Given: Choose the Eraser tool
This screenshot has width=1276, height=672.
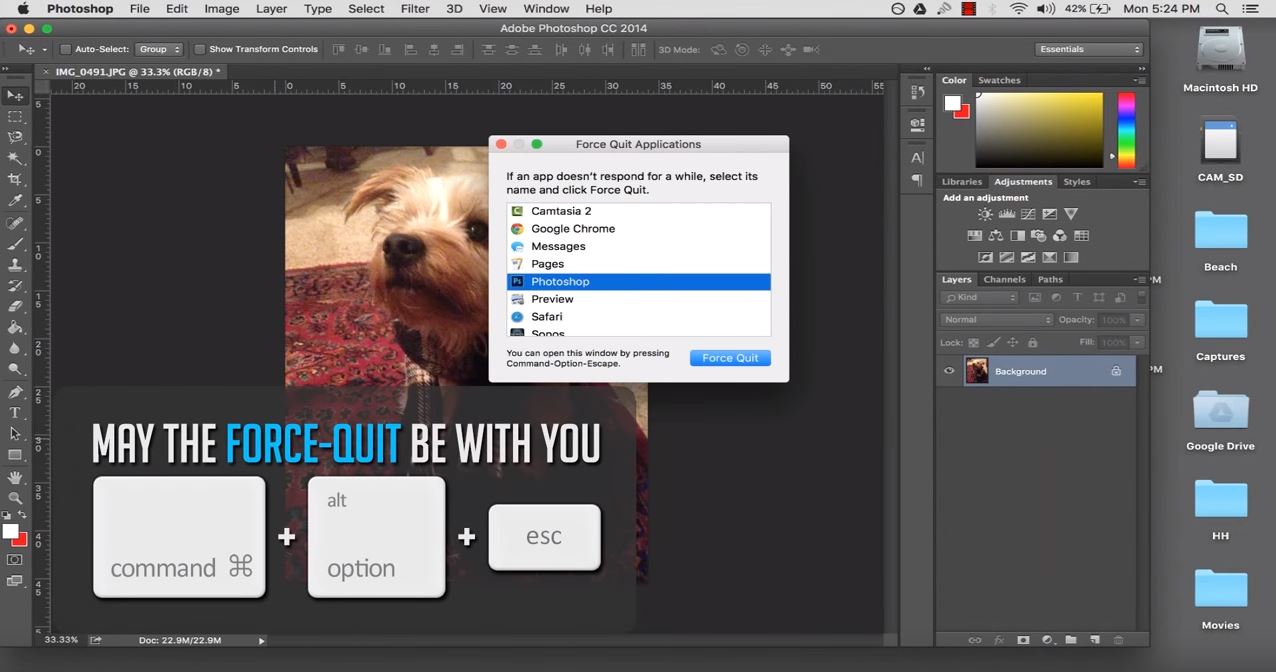Looking at the screenshot, I should [x=15, y=306].
